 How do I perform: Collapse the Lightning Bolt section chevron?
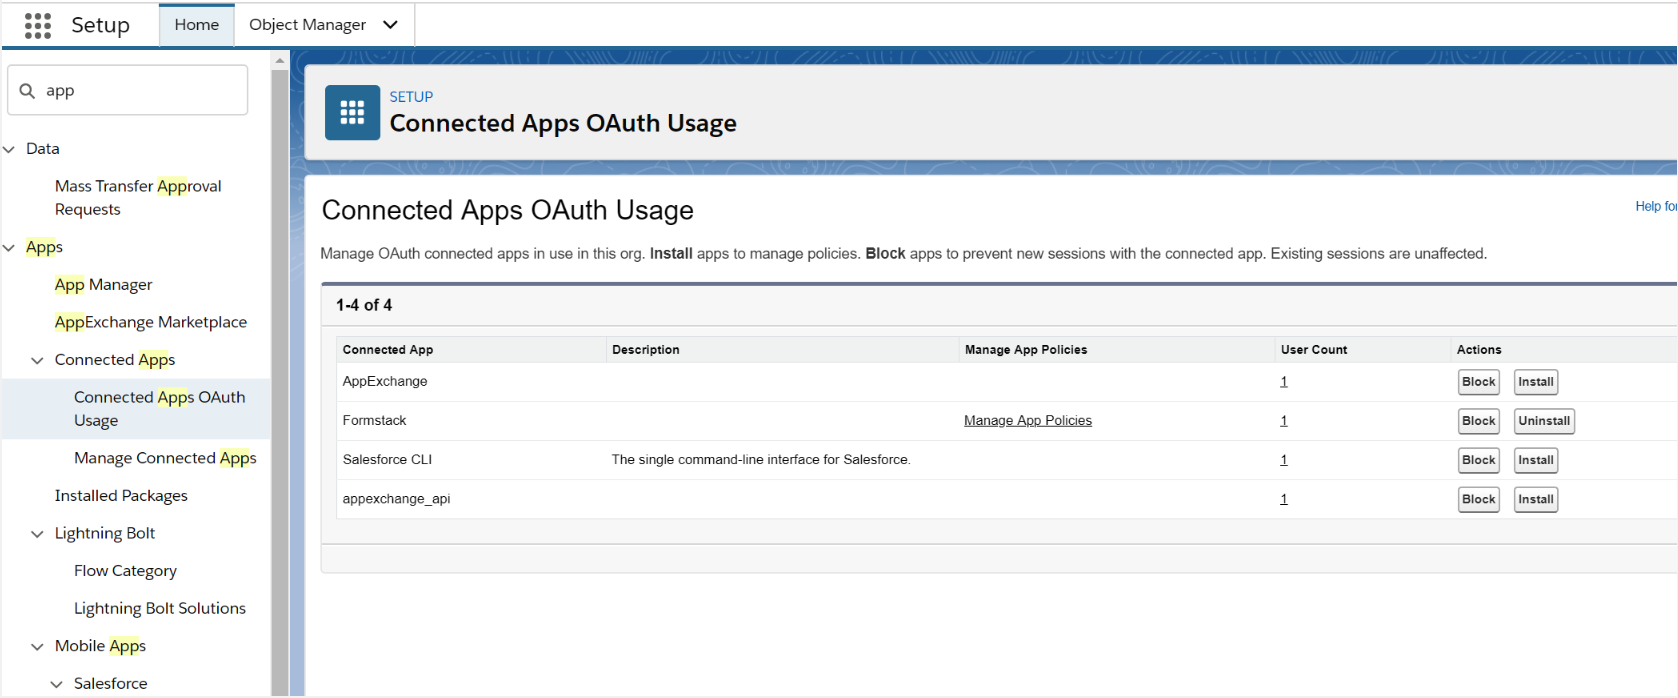click(x=37, y=534)
